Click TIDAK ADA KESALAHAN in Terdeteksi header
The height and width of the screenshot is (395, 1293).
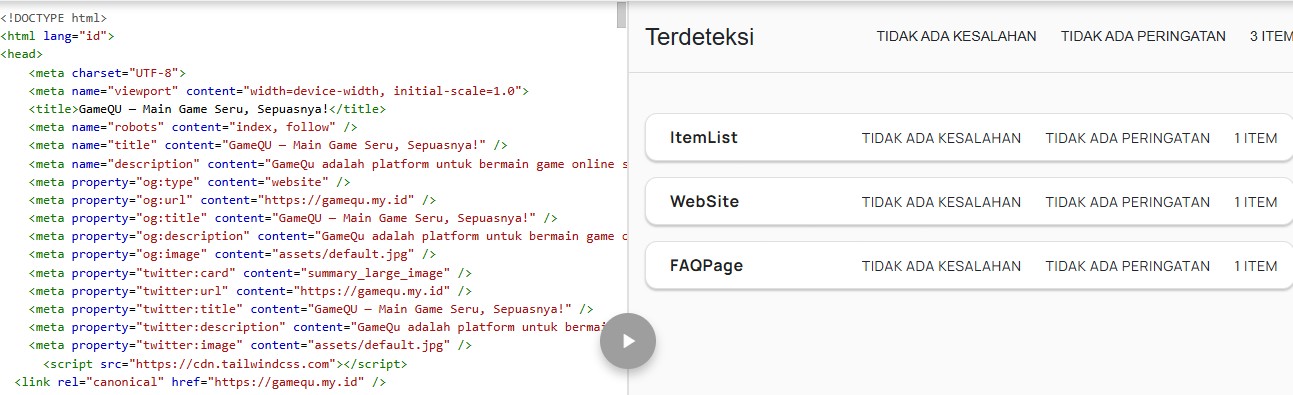pos(956,36)
